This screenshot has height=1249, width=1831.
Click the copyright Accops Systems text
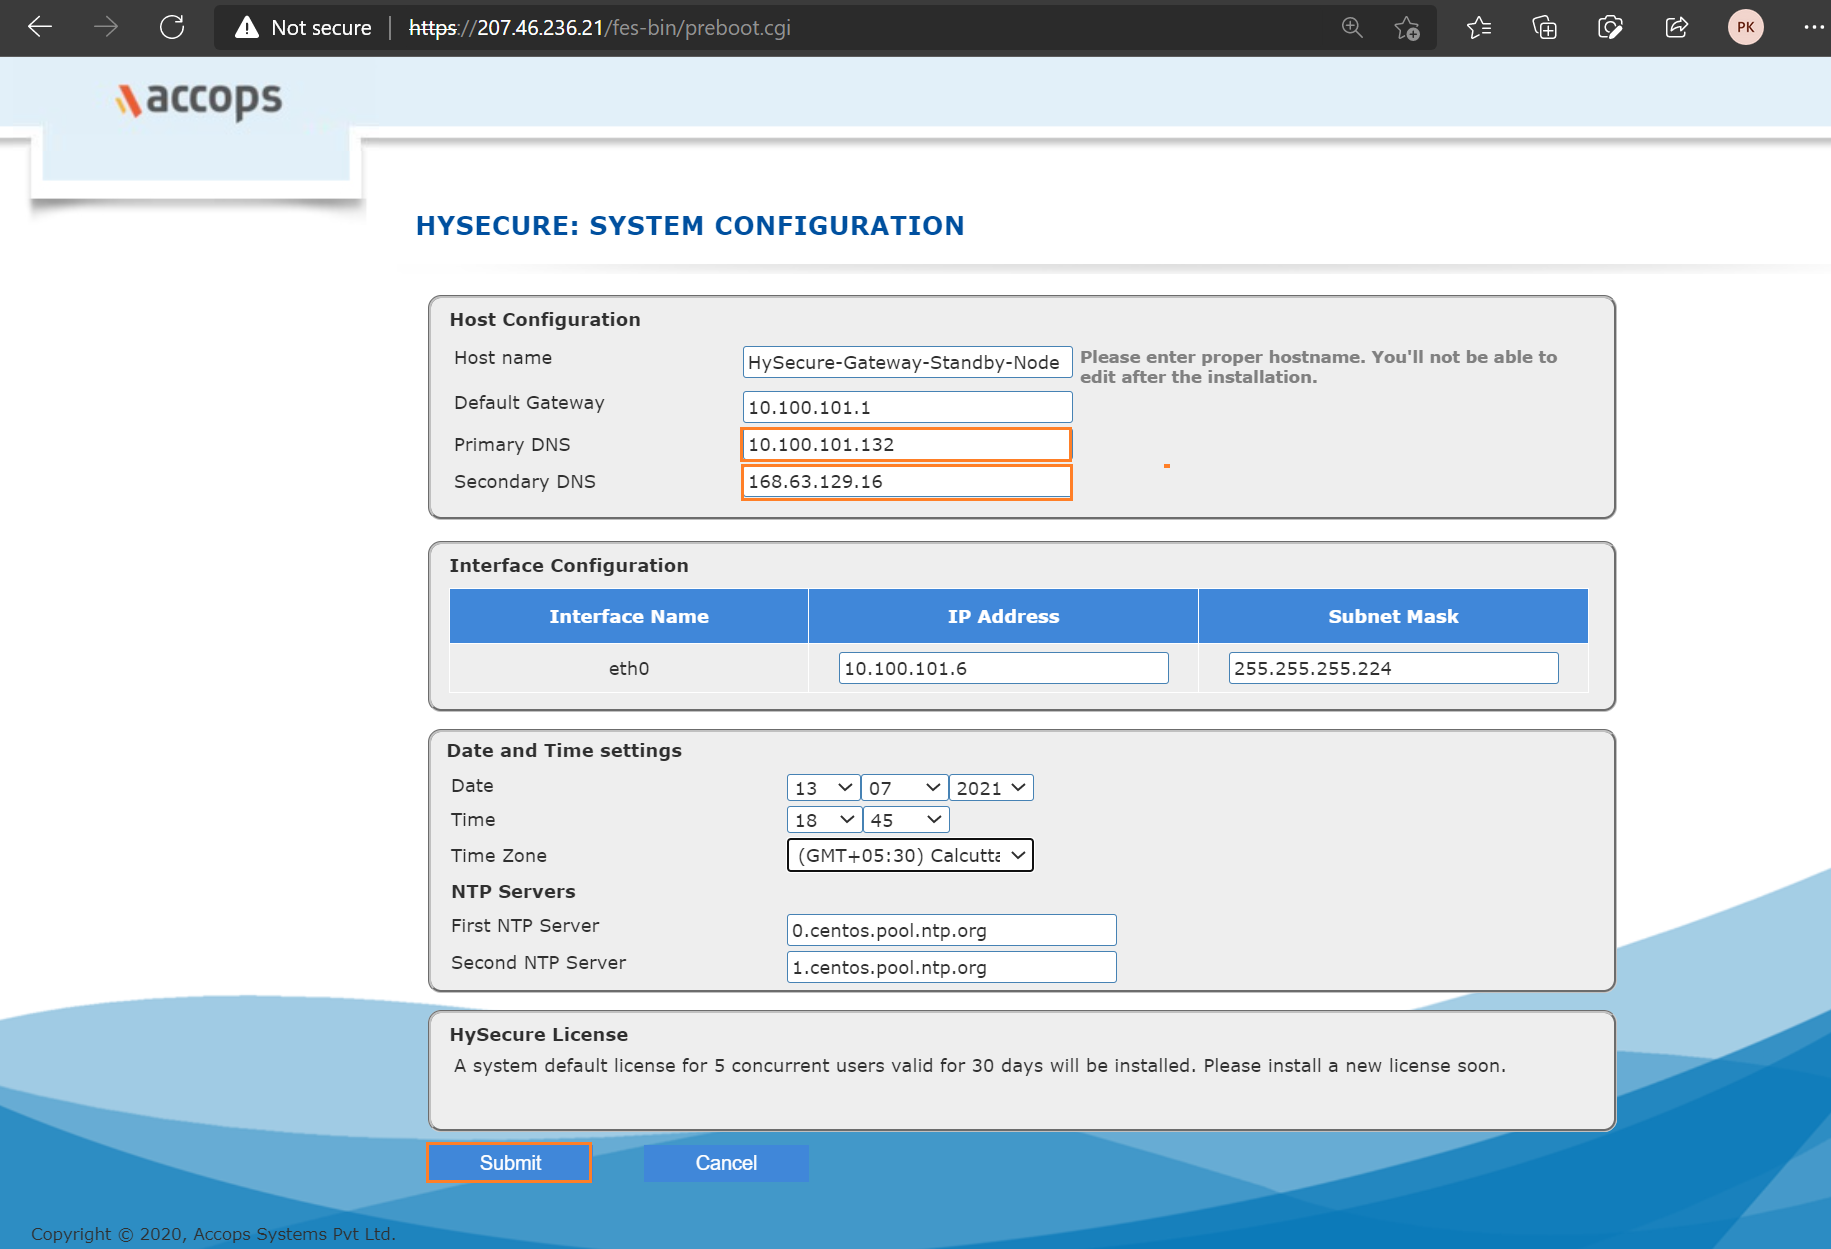click(x=213, y=1234)
